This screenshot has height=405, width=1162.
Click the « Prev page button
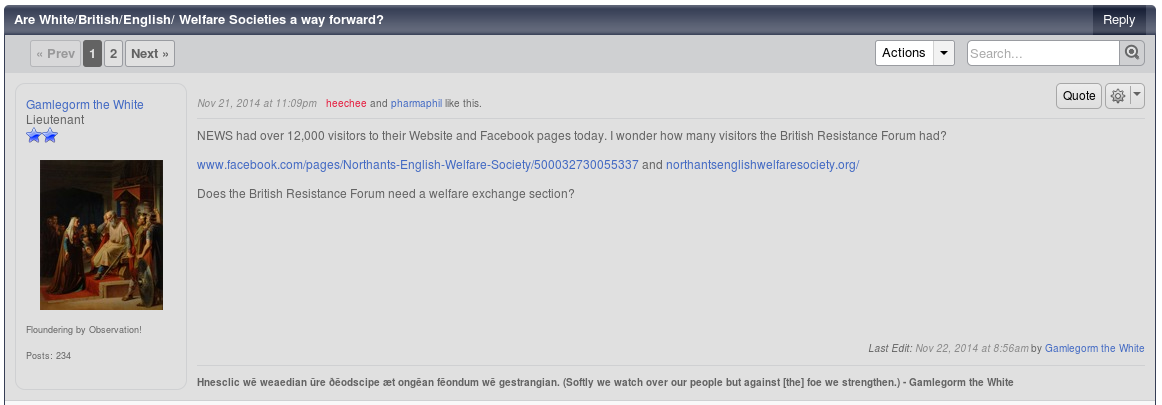point(56,53)
